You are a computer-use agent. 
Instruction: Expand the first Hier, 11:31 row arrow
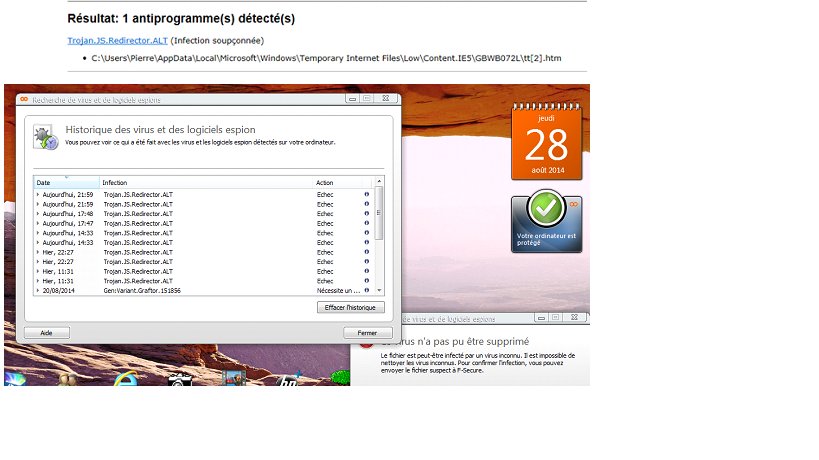[x=38, y=272]
